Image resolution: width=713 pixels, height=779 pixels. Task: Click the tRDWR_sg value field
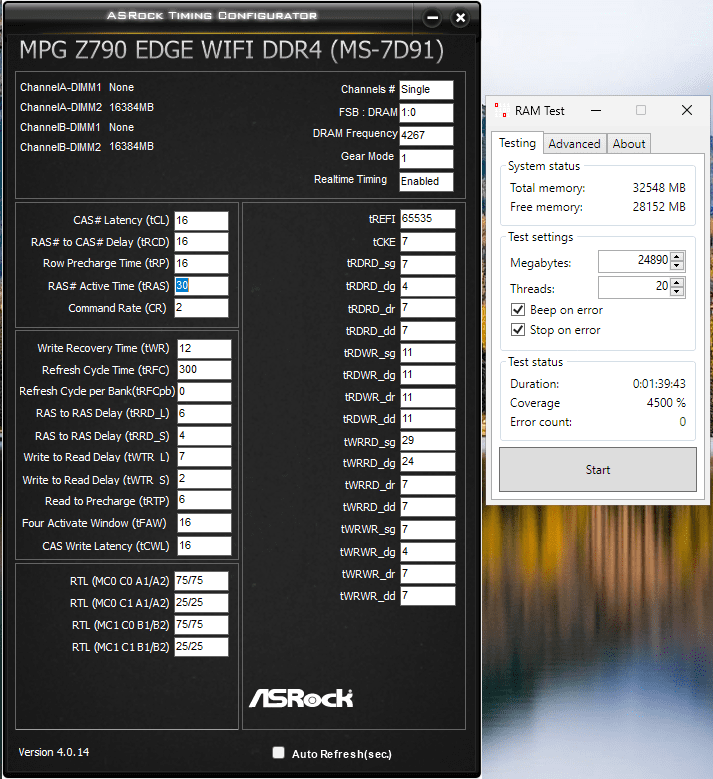click(x=427, y=353)
